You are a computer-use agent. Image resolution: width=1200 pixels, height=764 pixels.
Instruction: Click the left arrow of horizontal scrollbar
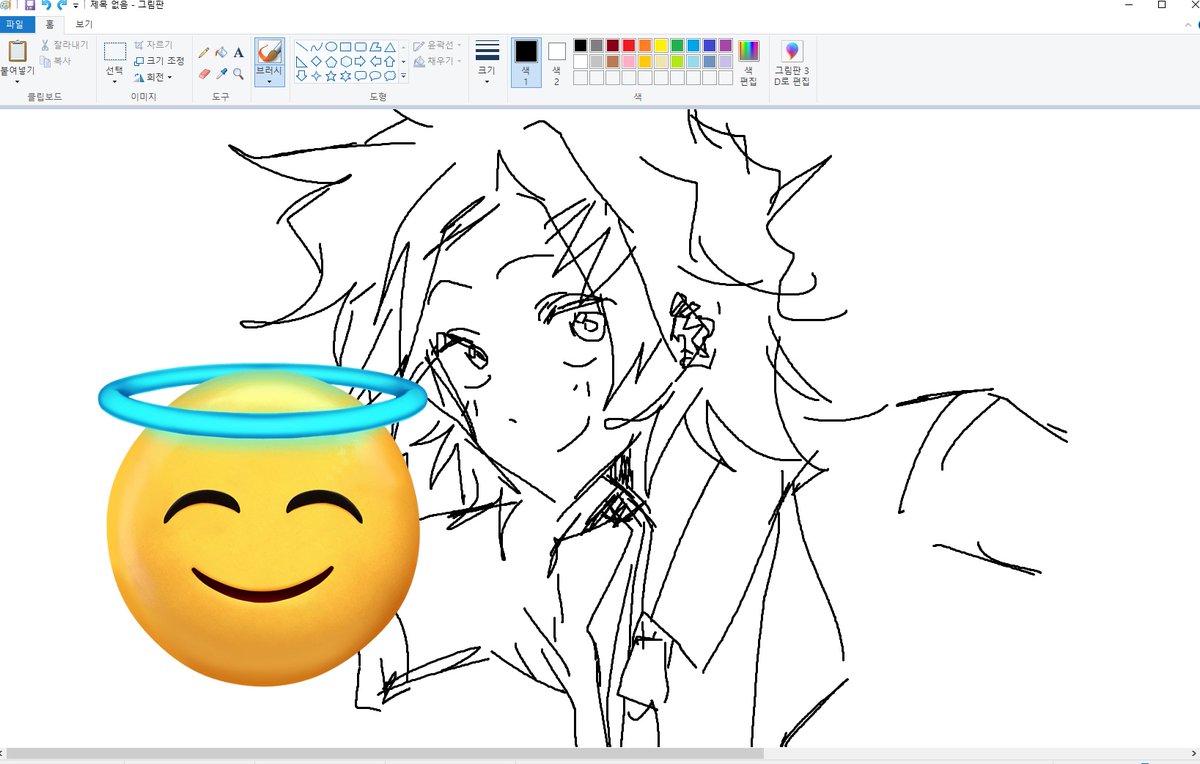(3, 753)
